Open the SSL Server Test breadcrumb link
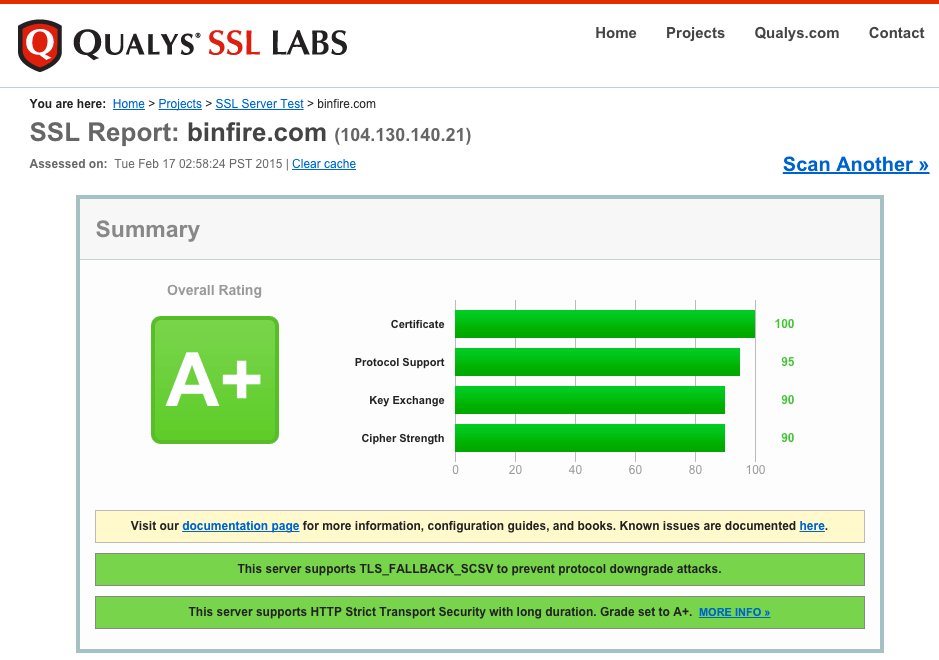 (x=259, y=104)
